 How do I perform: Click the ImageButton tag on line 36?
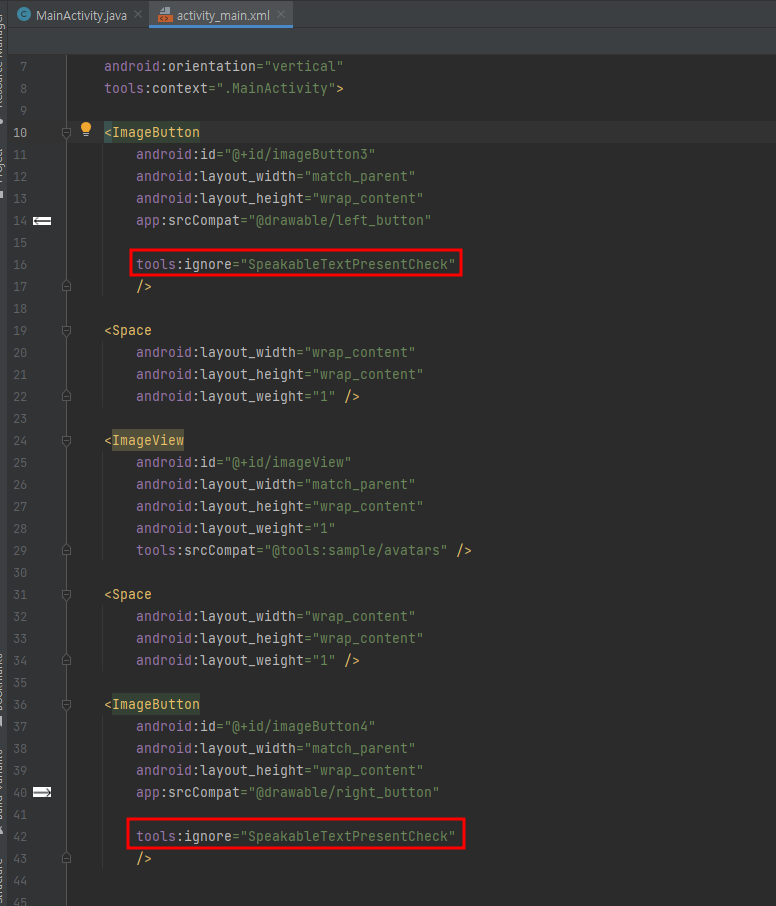(x=156, y=704)
